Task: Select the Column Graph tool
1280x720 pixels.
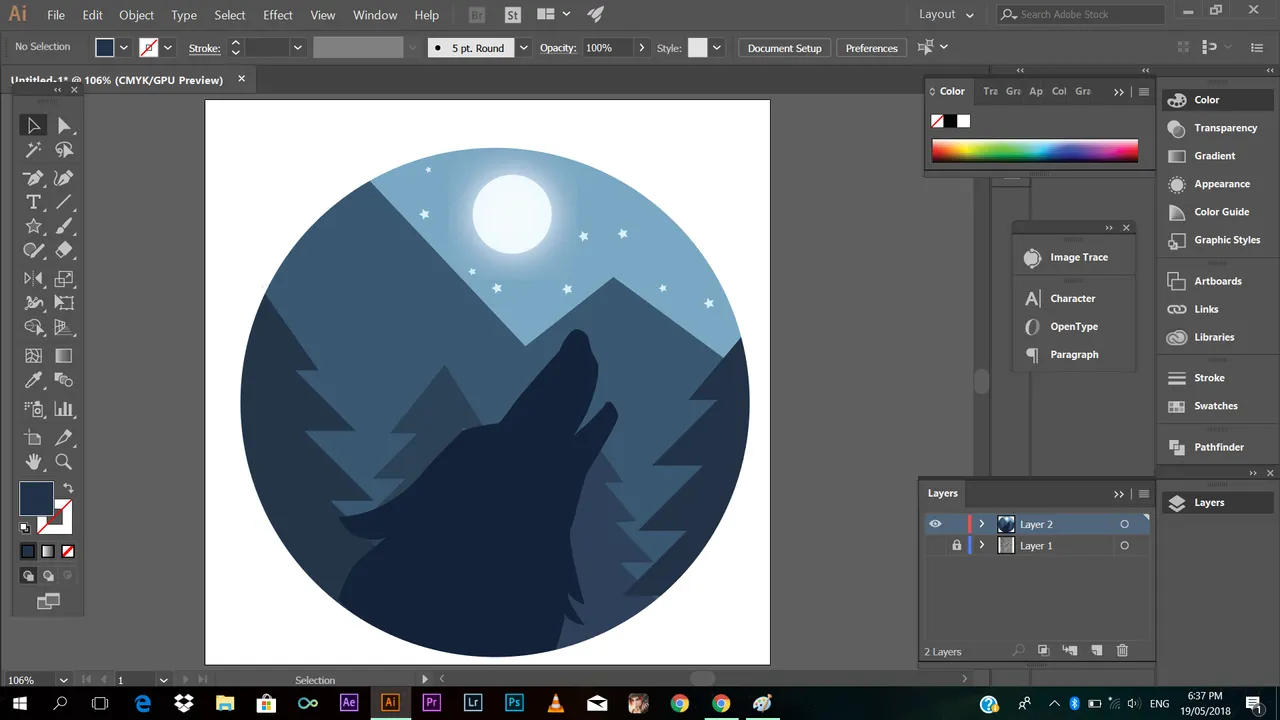Action: click(64, 409)
